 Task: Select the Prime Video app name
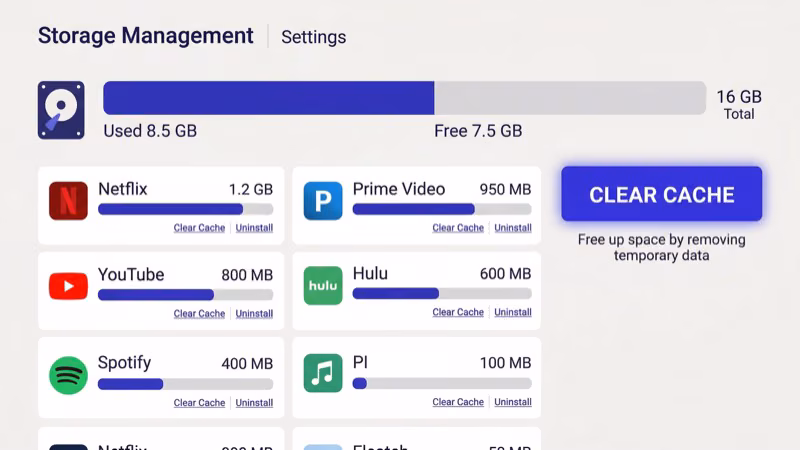coord(399,189)
